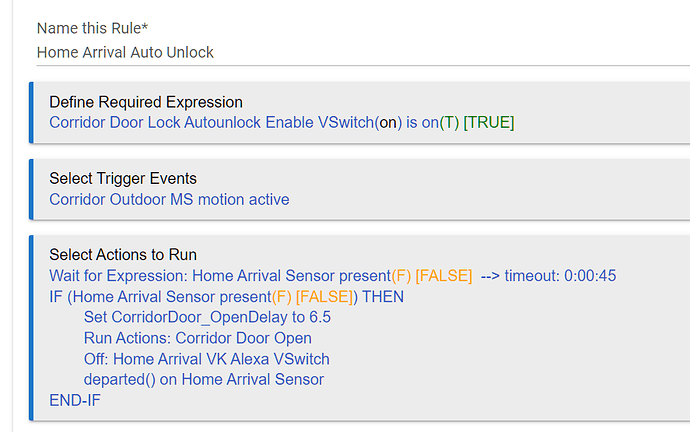Click the [TRUE] status in required expression
The width and height of the screenshot is (690, 432).
pos(489,122)
